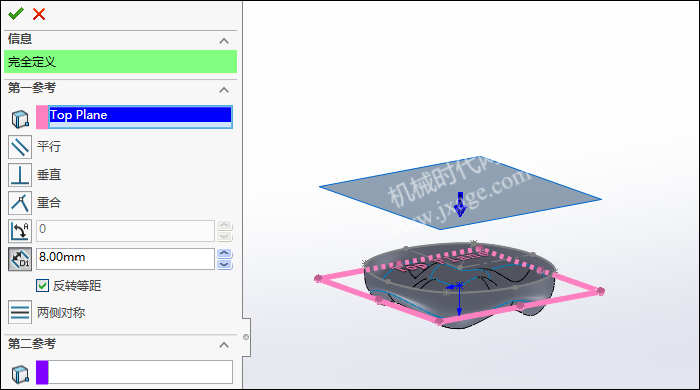
Task: Toggle the offset distance icon button
Action: tap(20, 259)
